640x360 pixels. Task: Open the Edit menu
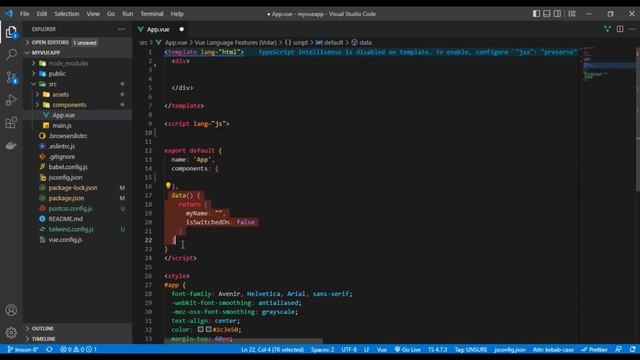pos(42,13)
